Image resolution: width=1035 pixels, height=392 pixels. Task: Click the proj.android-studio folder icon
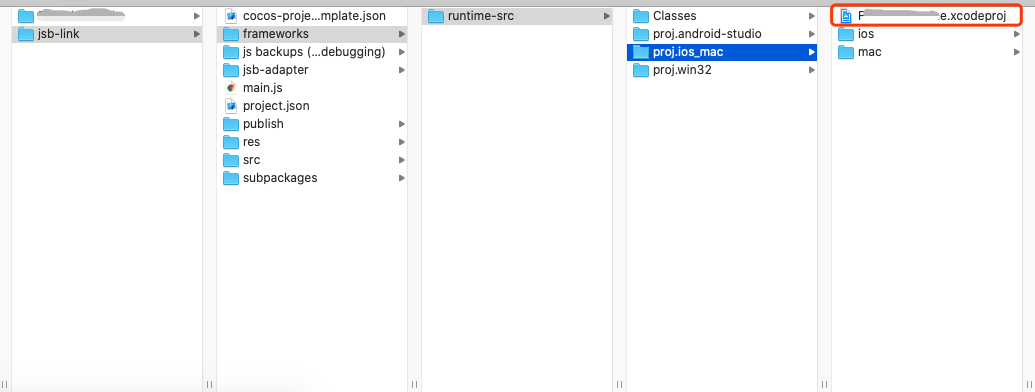pos(641,34)
